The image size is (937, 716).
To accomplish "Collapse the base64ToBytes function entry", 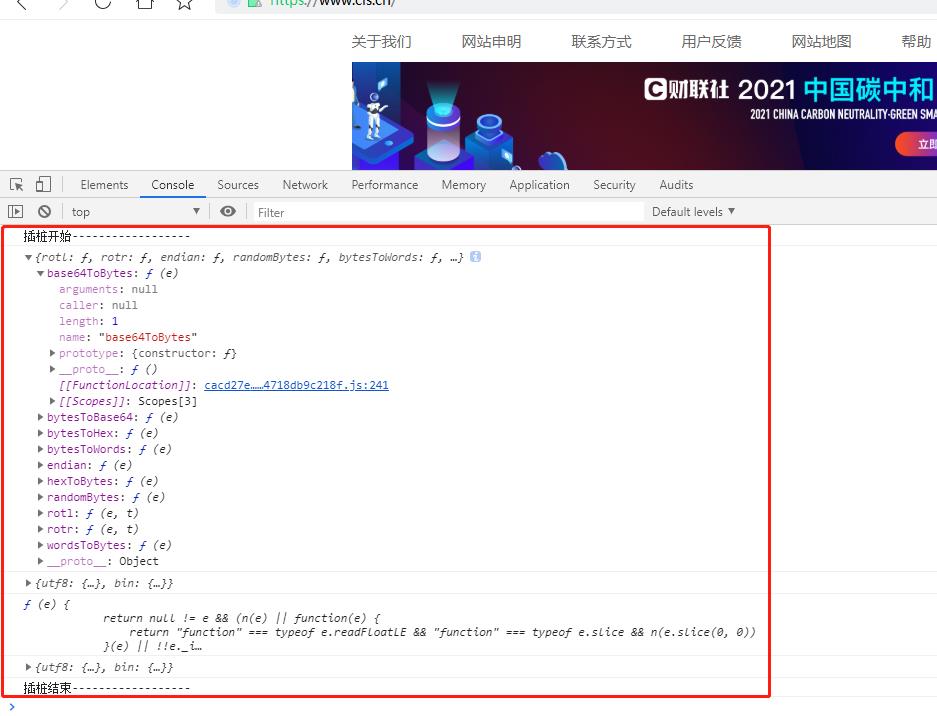I will (40, 274).
